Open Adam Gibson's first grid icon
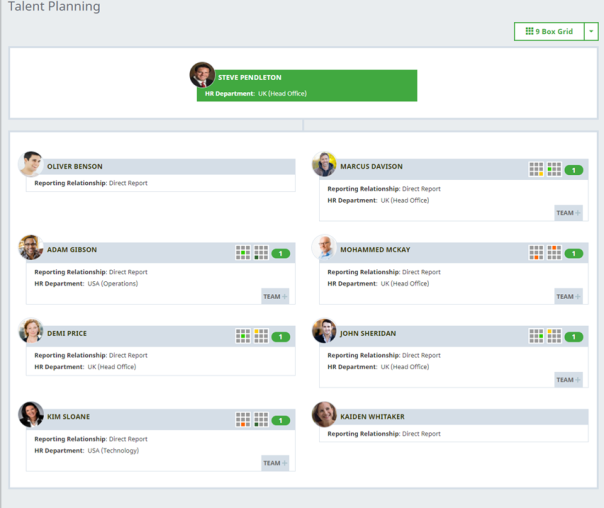 point(243,253)
